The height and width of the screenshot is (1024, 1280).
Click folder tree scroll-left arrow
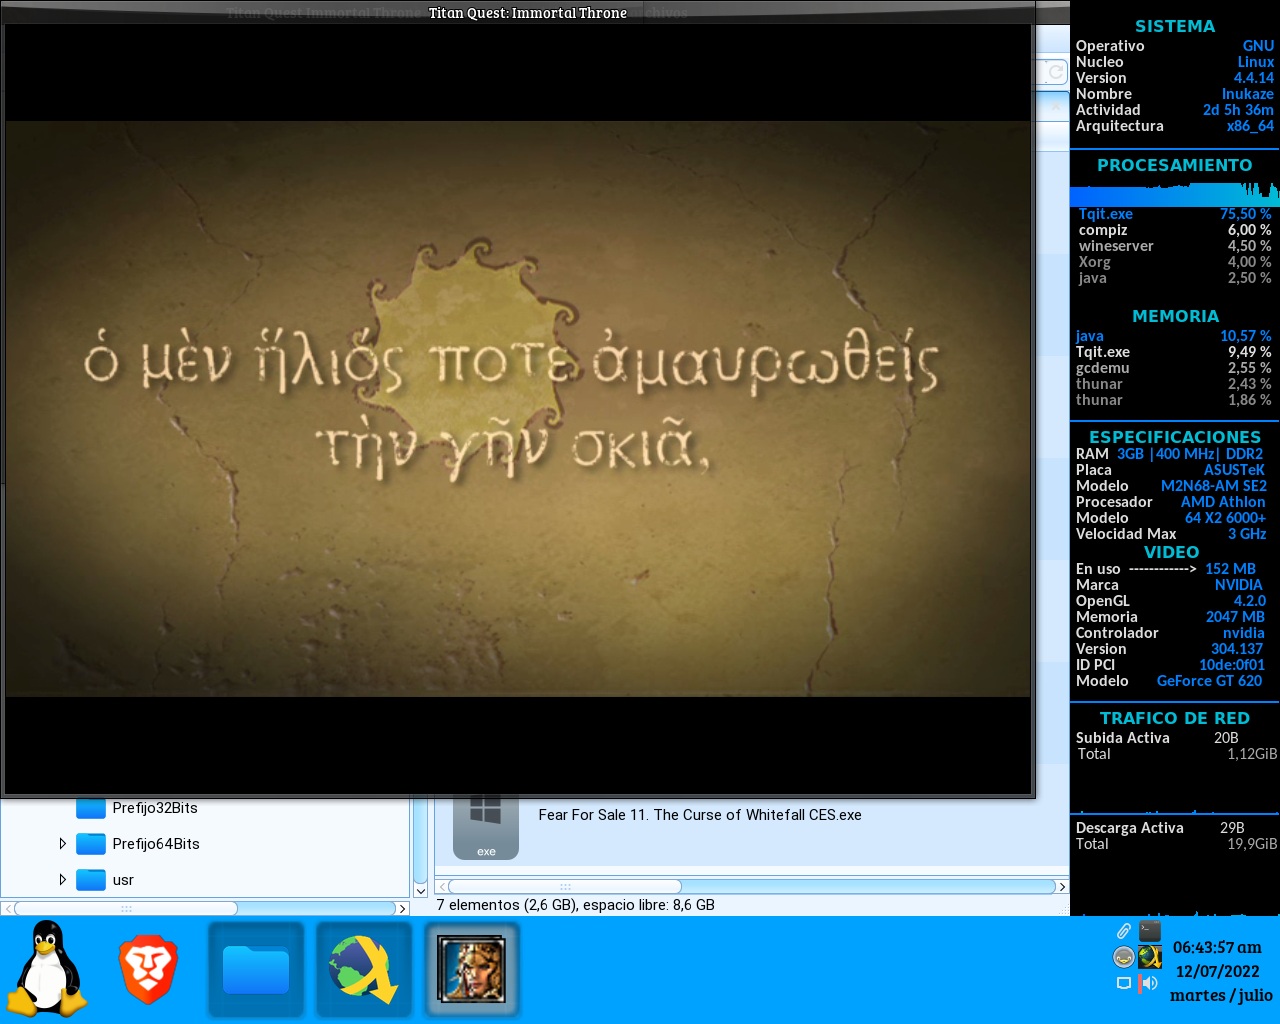(7, 908)
